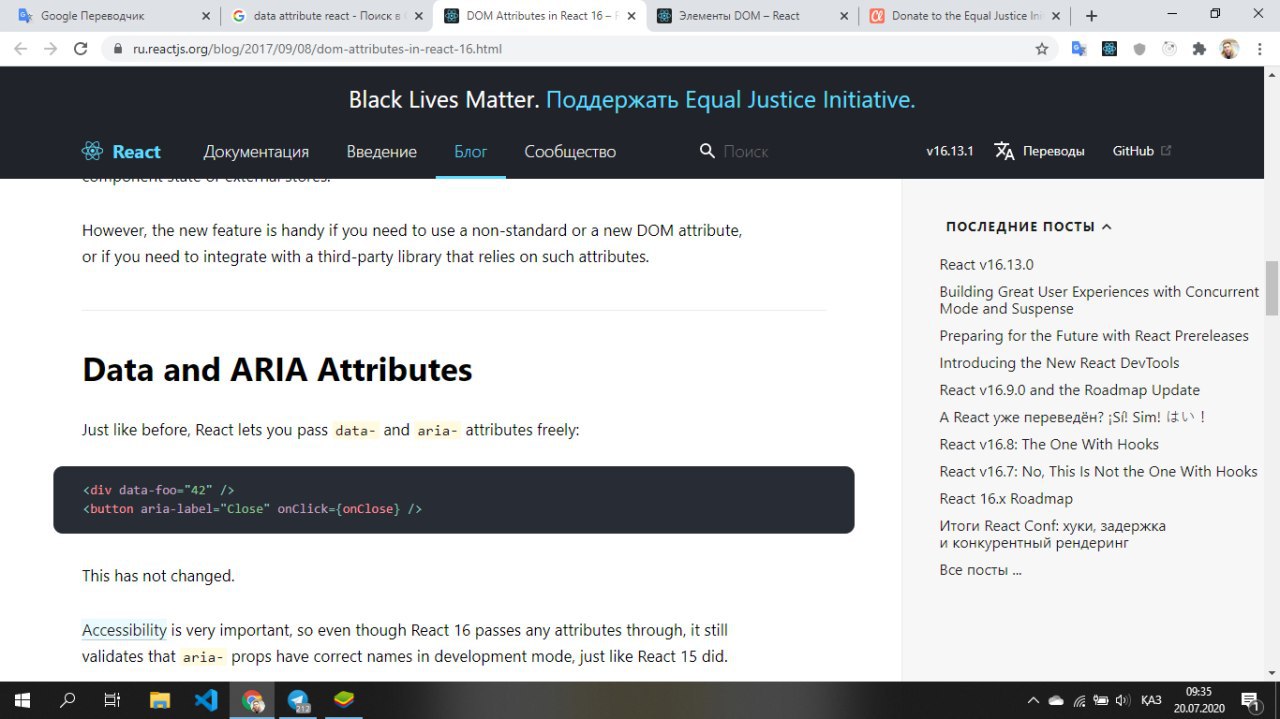The width and height of the screenshot is (1280, 719).
Task: Switch to the Элементы DOM – React tab
Action: [x=752, y=16]
